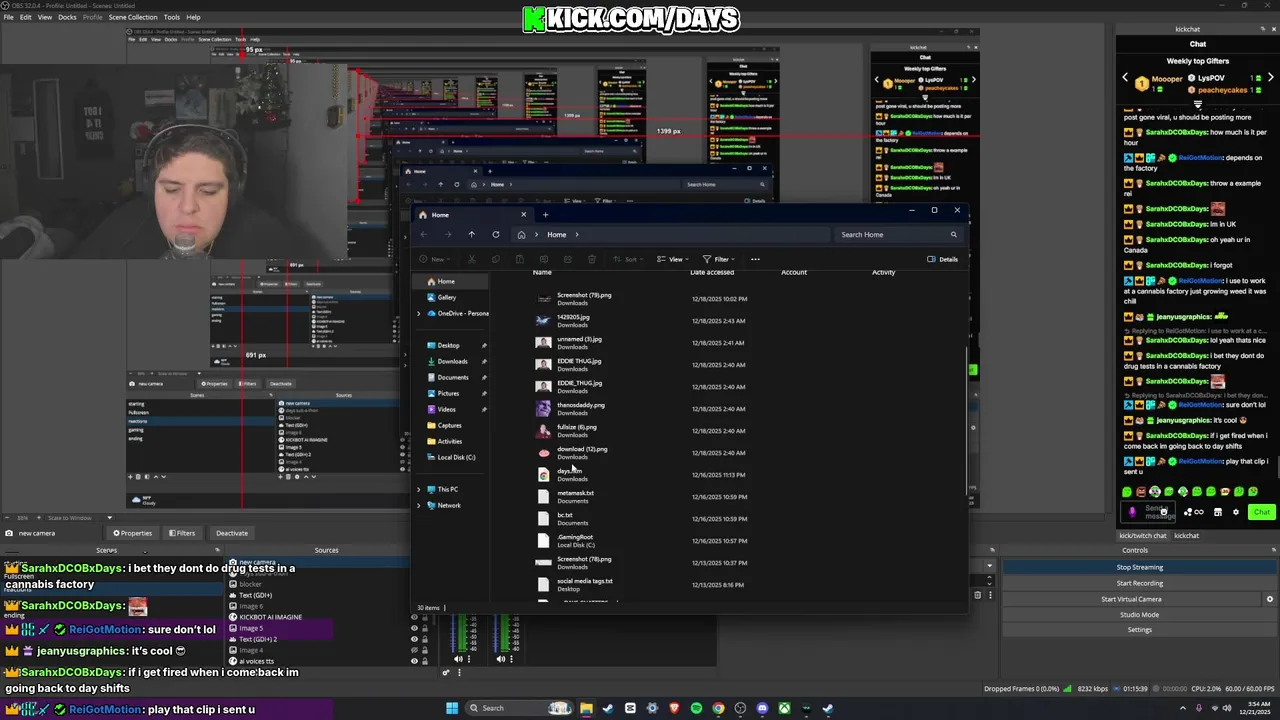Open the New item dropdown in File Explorer

coord(435,259)
